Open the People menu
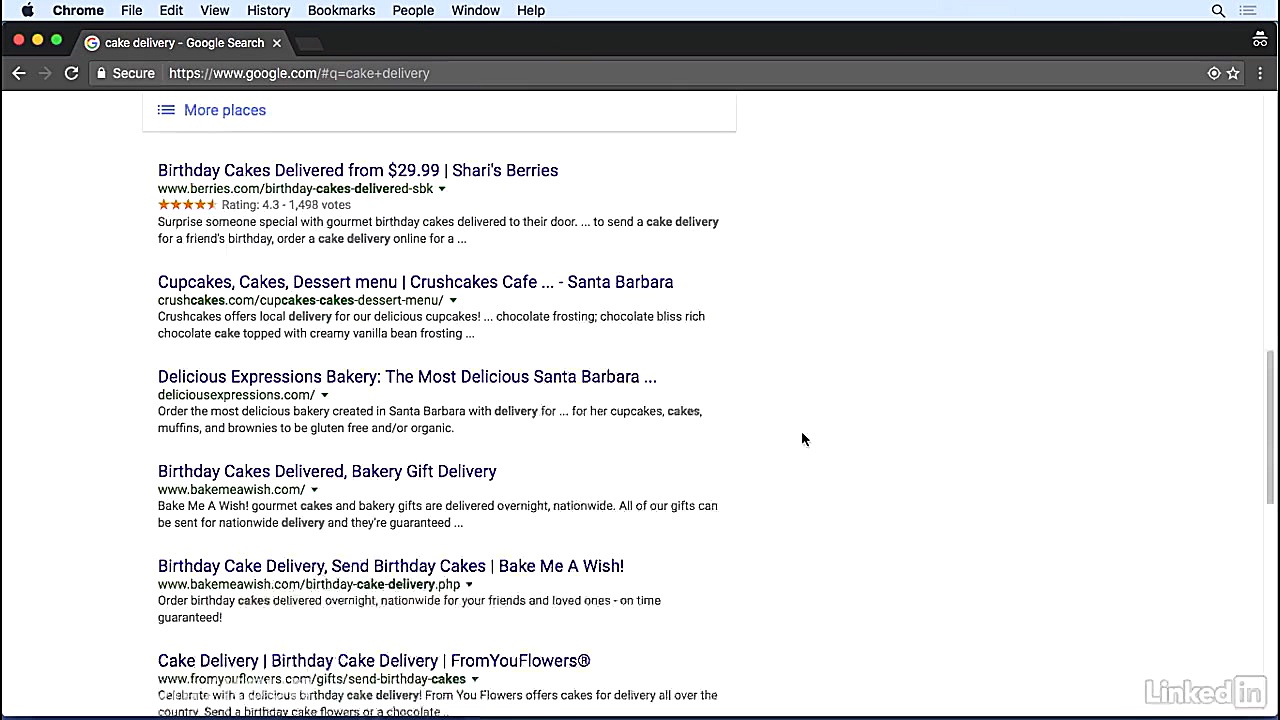The height and width of the screenshot is (720, 1280). pyautogui.click(x=413, y=10)
